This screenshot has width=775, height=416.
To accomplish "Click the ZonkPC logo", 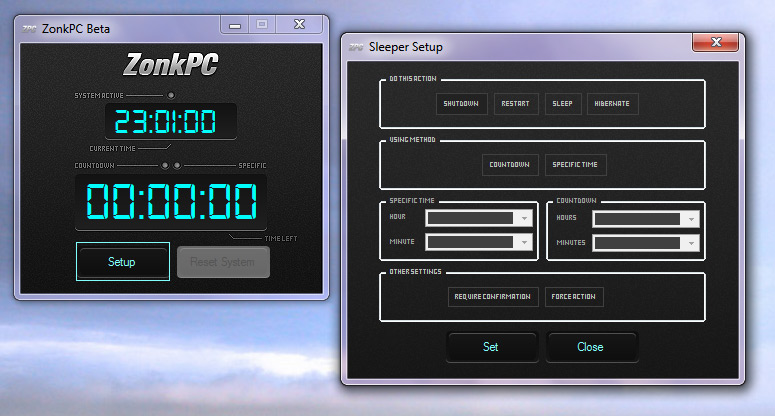I will pyautogui.click(x=171, y=65).
